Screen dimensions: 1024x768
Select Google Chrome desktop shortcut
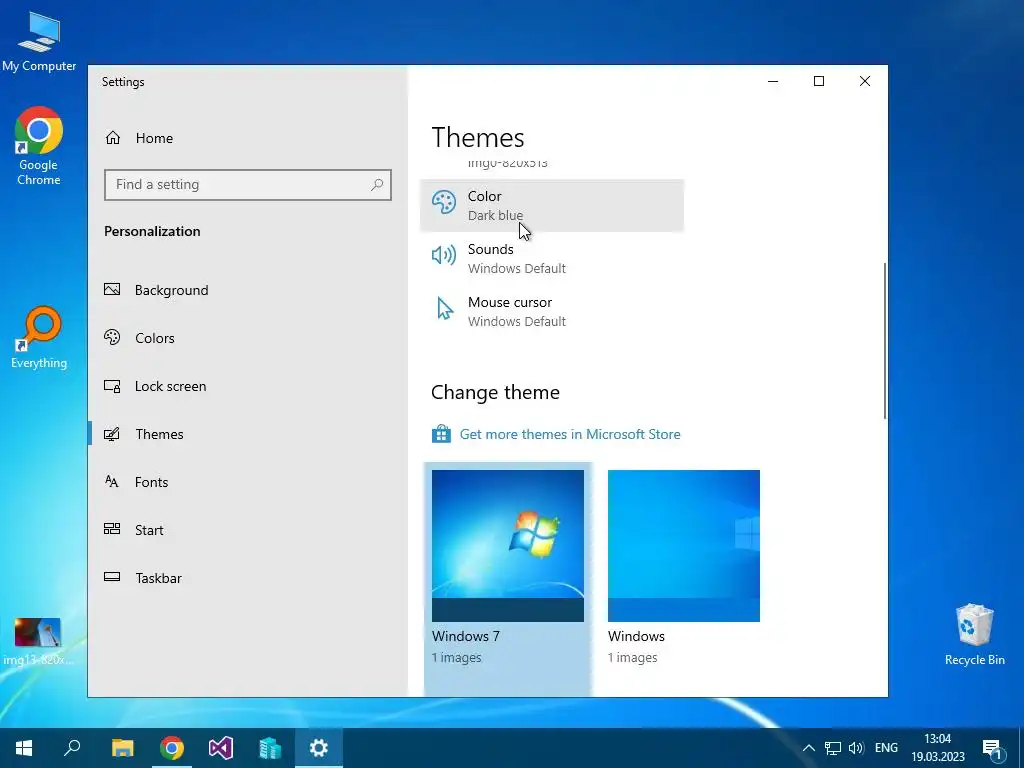(39, 146)
